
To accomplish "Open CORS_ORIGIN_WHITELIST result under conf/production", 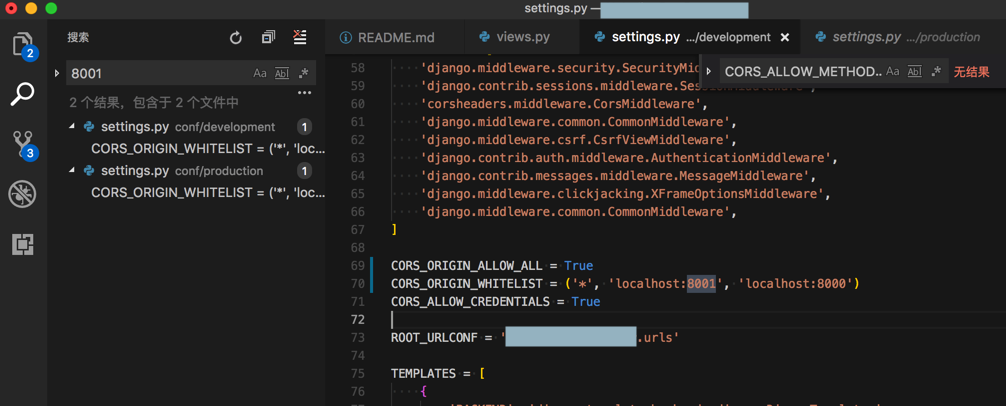I will click(208, 192).
